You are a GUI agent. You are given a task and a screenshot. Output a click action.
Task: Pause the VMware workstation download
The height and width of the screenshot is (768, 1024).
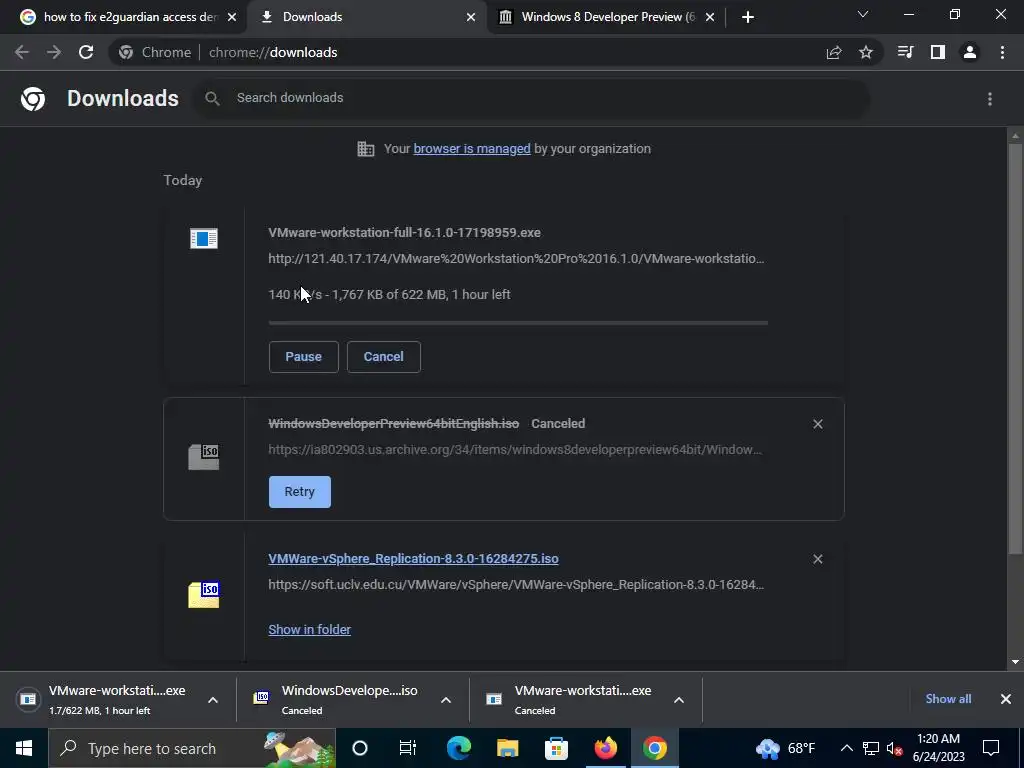(304, 357)
